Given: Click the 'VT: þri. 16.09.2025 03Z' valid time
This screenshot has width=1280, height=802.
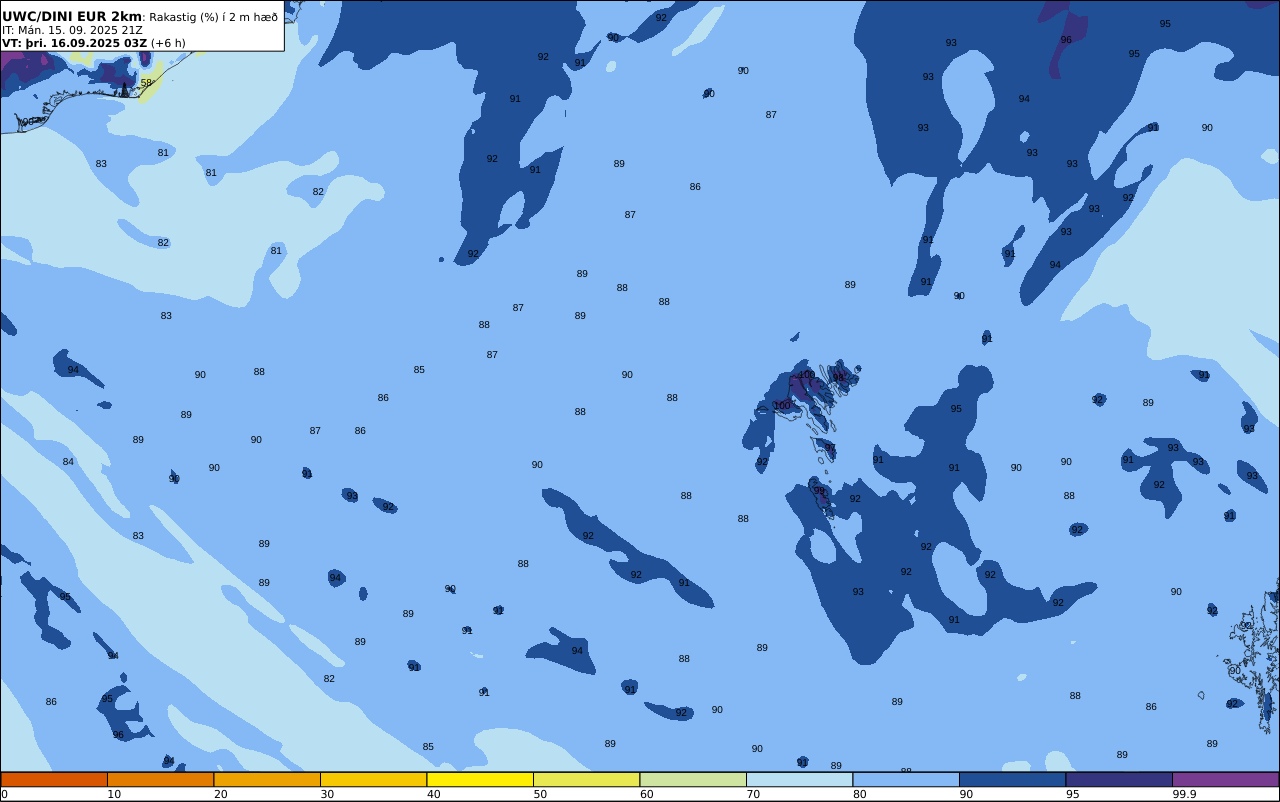Looking at the screenshot, I should point(75,43).
